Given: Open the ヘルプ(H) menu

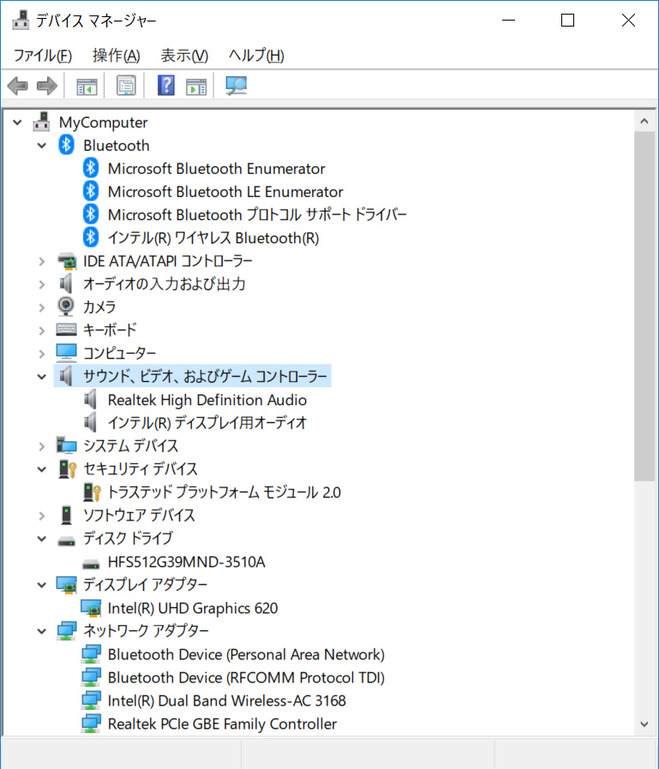Looking at the screenshot, I should 256,55.
